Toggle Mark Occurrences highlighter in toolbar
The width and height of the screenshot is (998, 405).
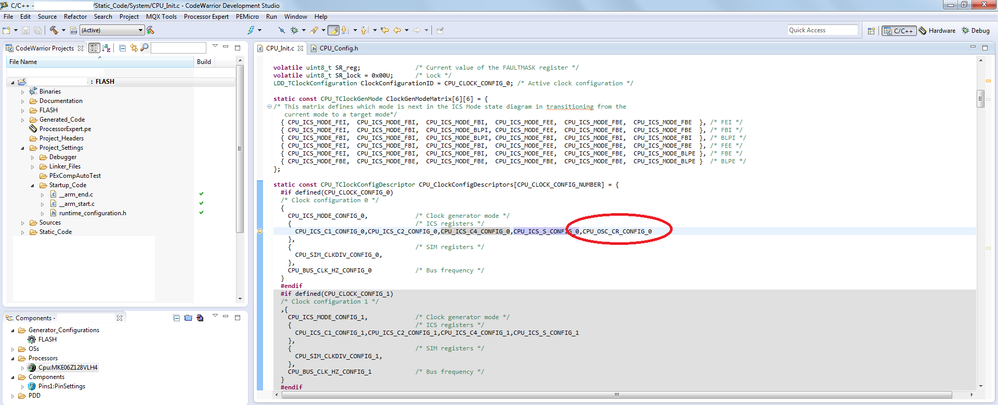(334, 30)
